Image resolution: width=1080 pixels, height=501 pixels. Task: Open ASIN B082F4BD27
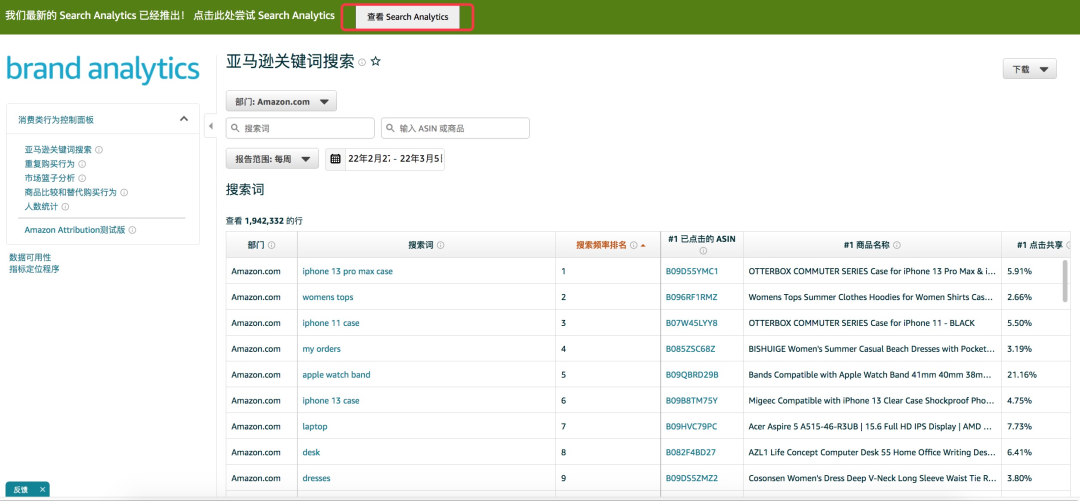pyautogui.click(x=690, y=452)
